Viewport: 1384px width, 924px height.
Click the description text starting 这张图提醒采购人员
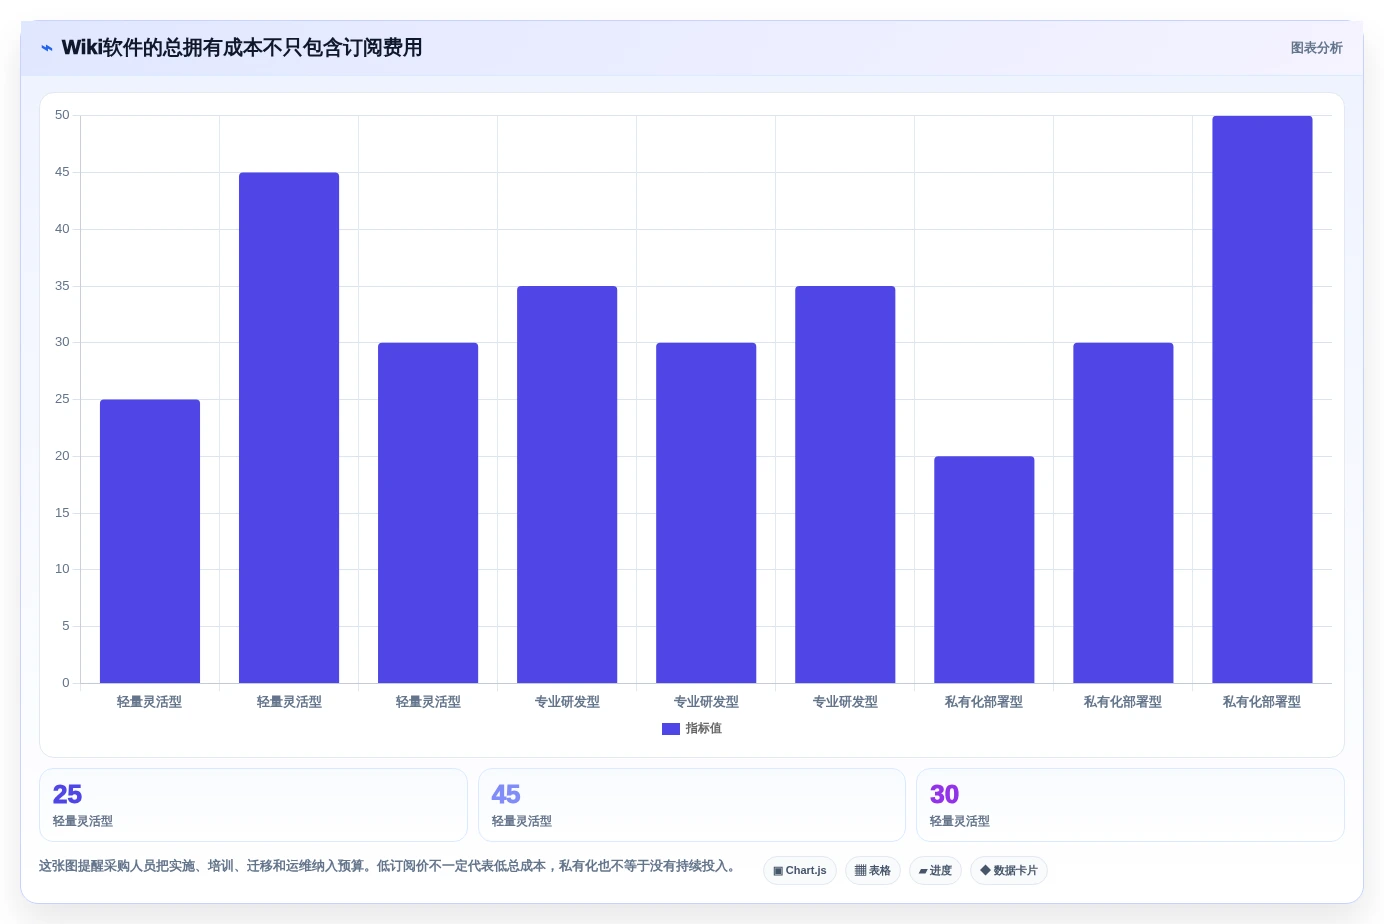(389, 866)
